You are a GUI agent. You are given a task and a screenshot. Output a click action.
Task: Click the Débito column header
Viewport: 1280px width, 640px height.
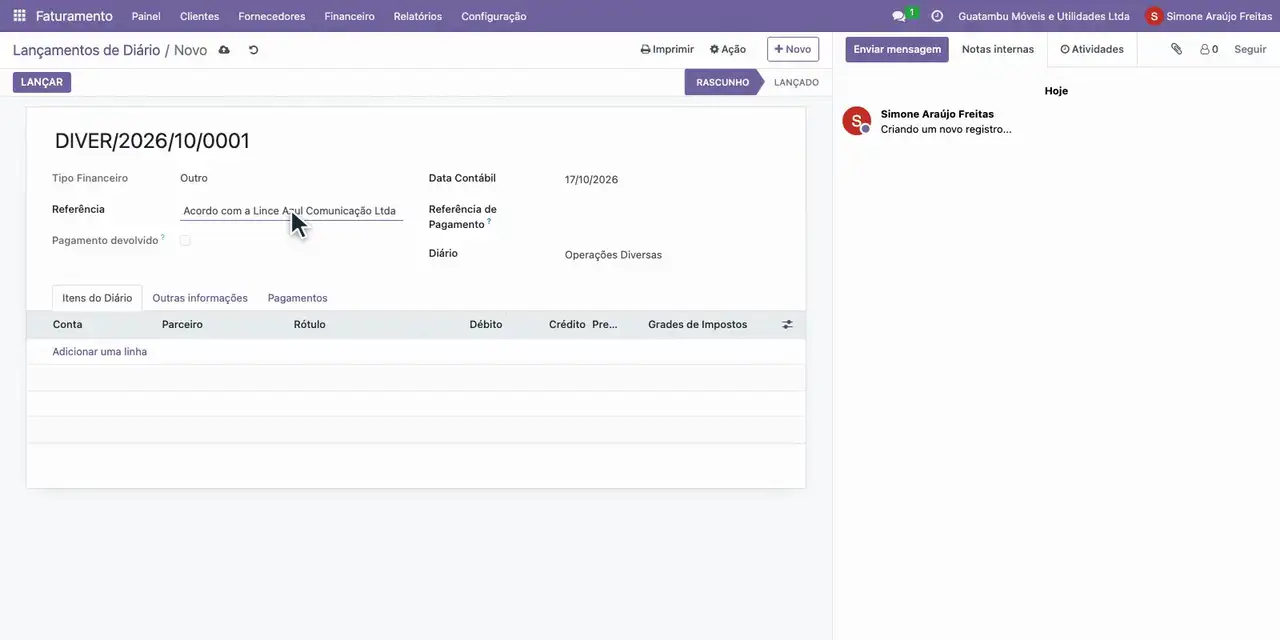(486, 325)
